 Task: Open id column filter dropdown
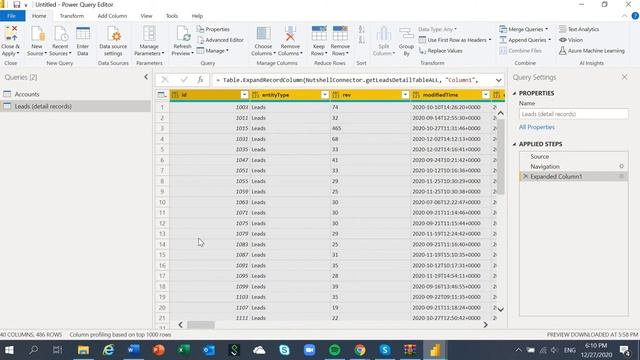(x=244, y=95)
